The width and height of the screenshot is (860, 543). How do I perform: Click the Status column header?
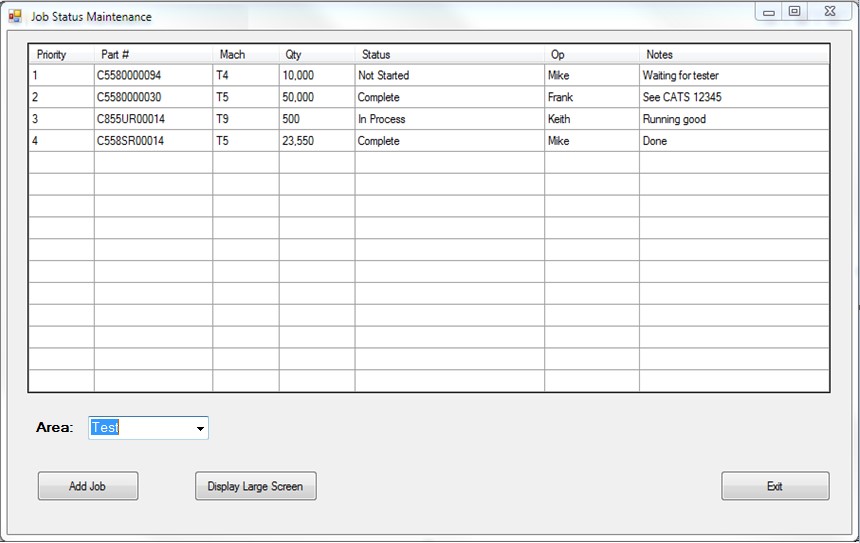(450, 54)
